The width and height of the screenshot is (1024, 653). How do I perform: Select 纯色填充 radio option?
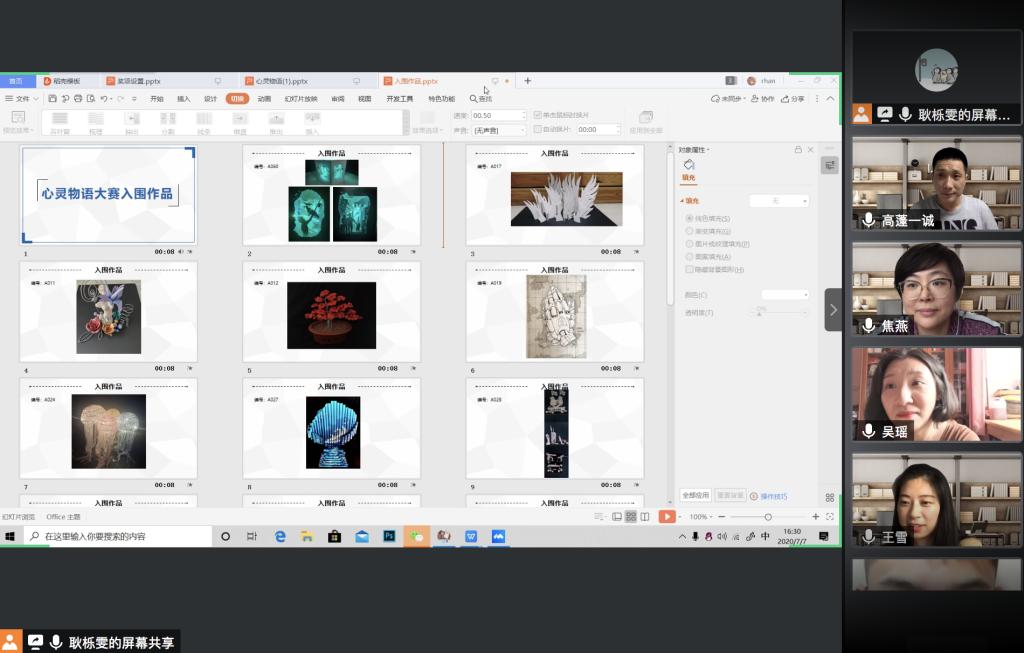pyautogui.click(x=689, y=218)
